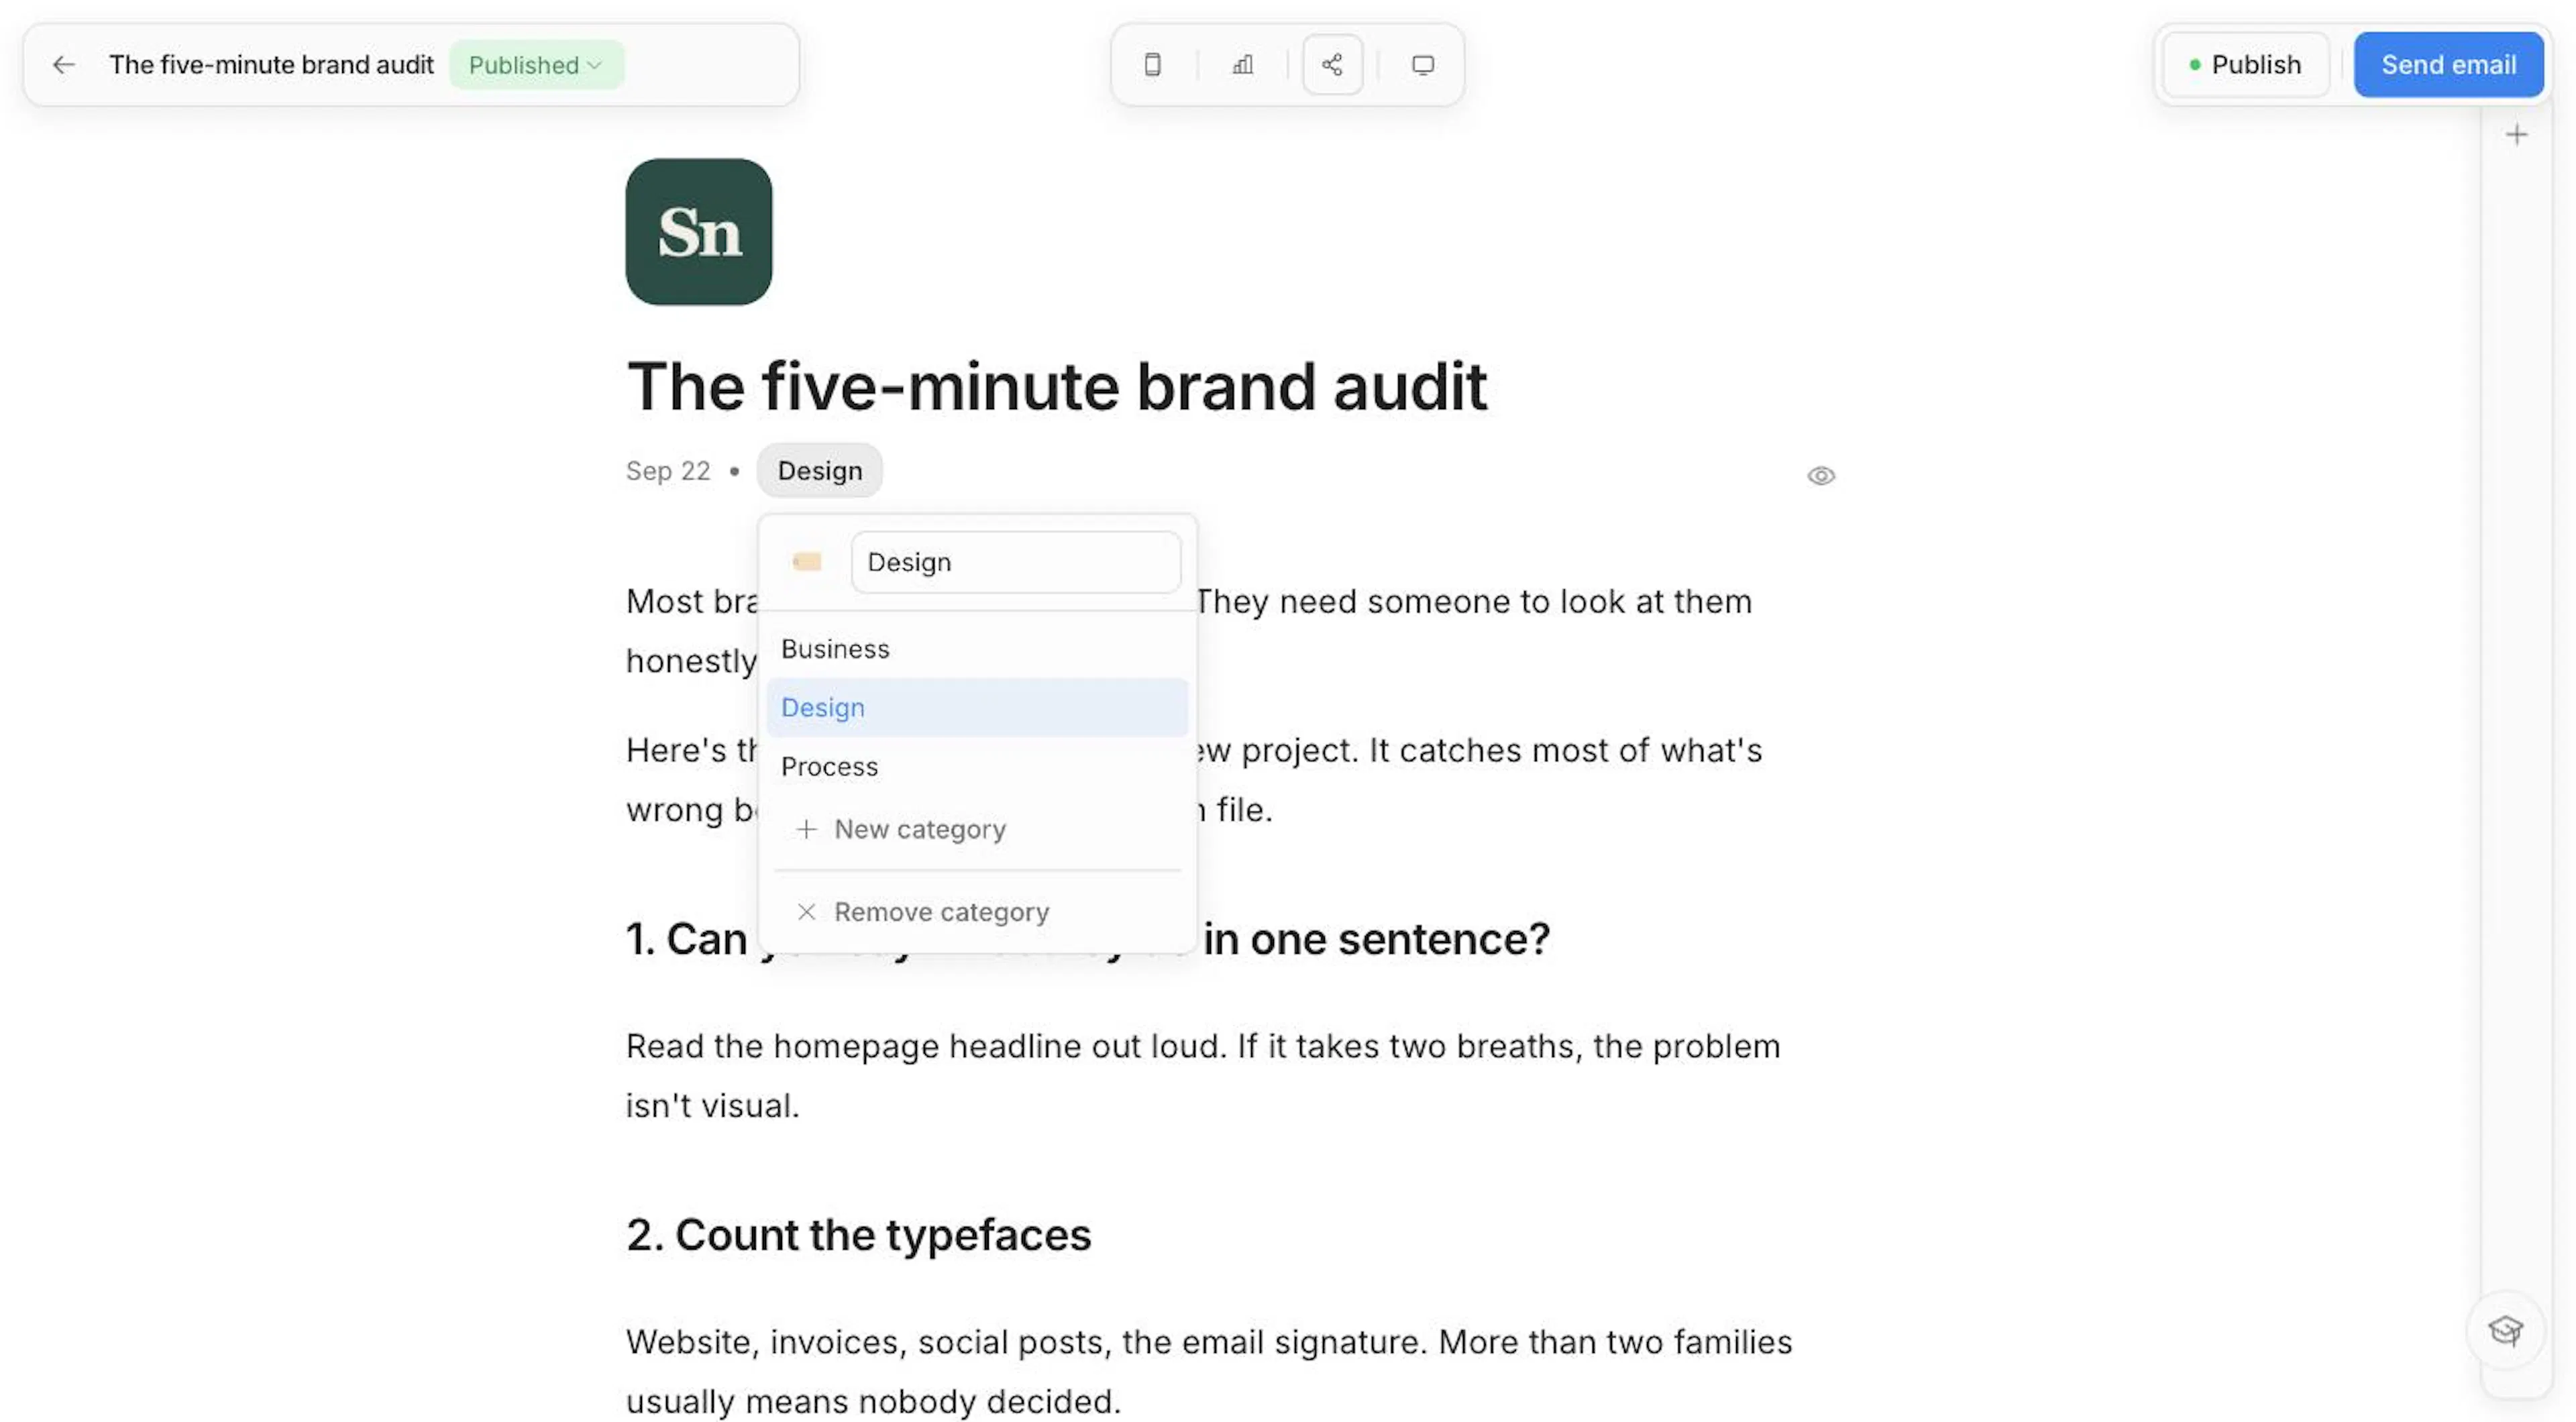Image resolution: width=2576 pixels, height=1422 pixels.
Task: Select the Process category
Action: tap(977, 767)
